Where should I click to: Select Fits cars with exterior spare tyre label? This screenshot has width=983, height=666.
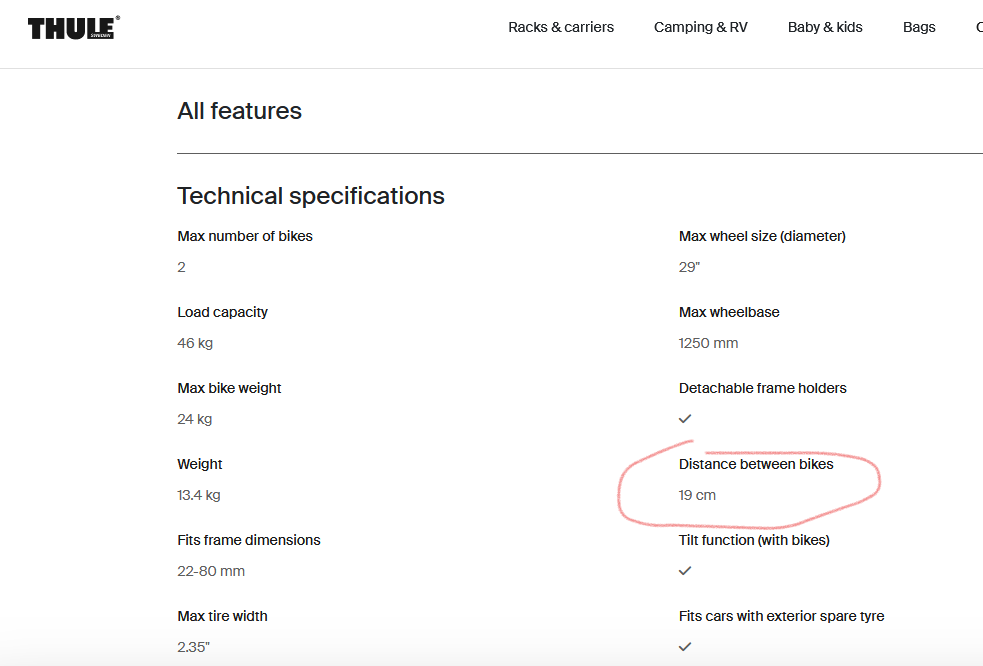pyautogui.click(x=782, y=616)
